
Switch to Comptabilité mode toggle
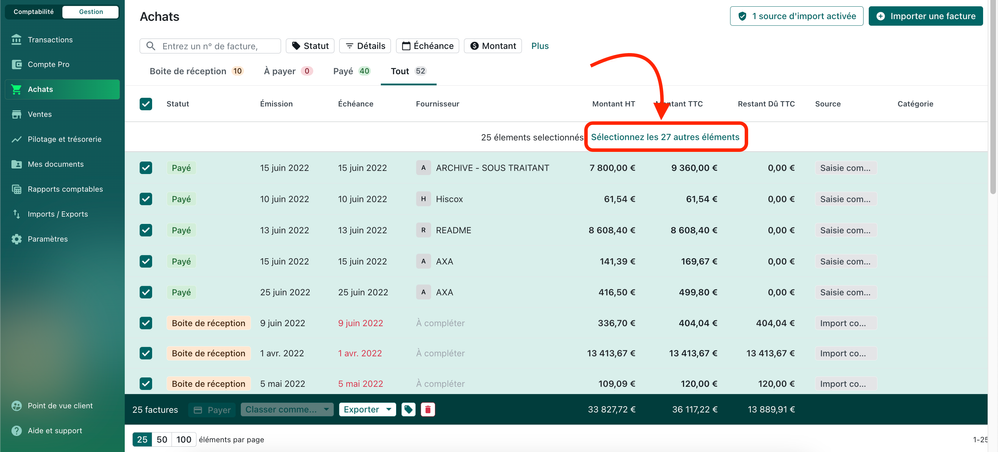tap(34, 12)
